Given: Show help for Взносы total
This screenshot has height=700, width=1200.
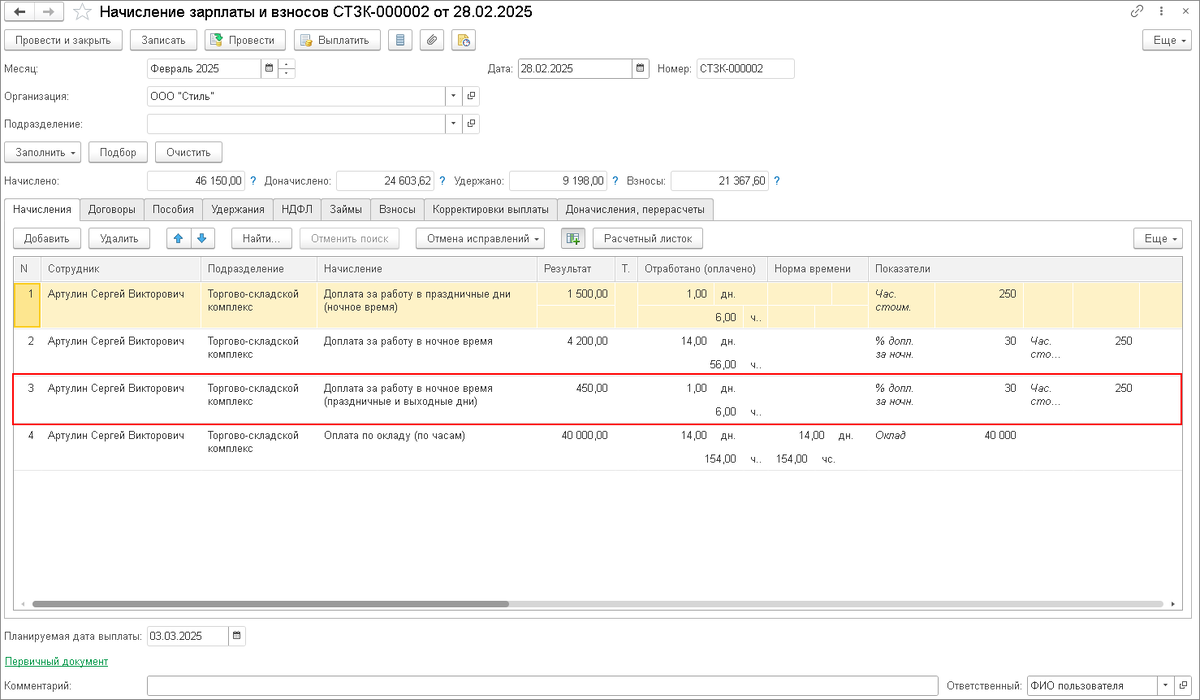Looking at the screenshot, I should tap(777, 181).
